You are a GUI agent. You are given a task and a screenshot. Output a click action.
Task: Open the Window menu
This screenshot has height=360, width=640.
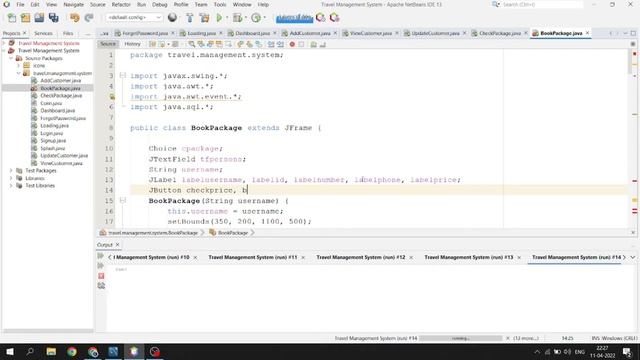tap(242, 4)
